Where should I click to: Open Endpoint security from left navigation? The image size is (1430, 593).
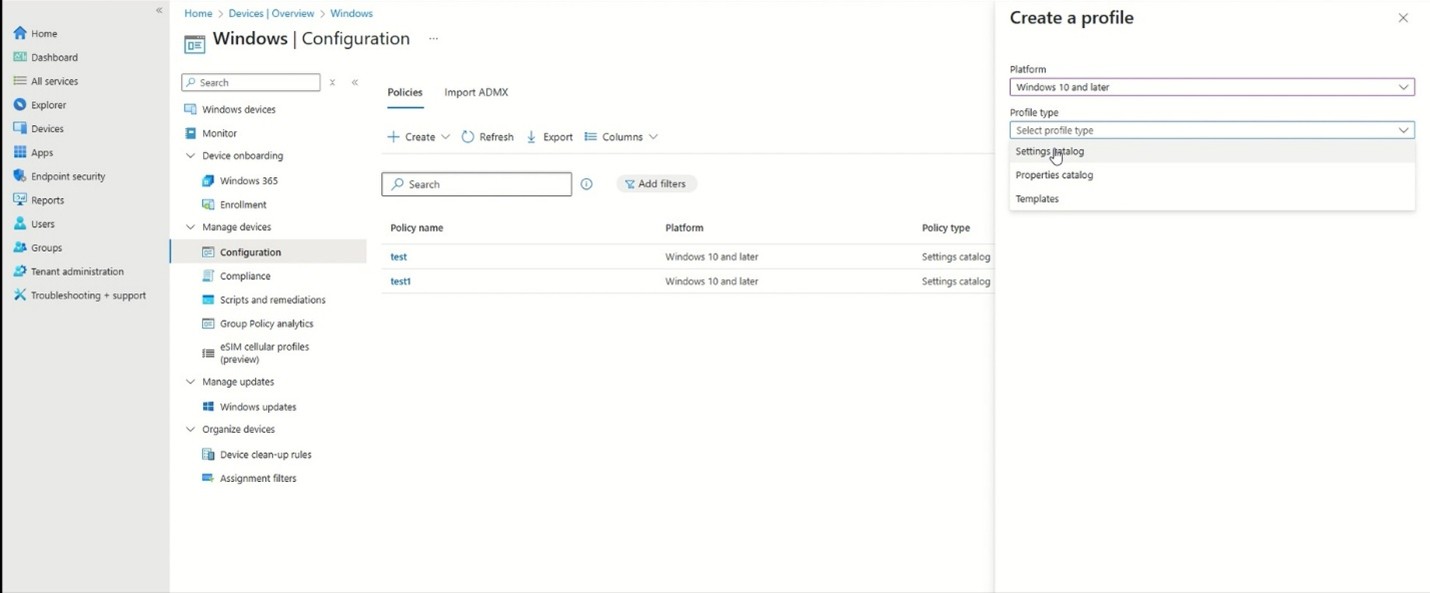coord(67,176)
